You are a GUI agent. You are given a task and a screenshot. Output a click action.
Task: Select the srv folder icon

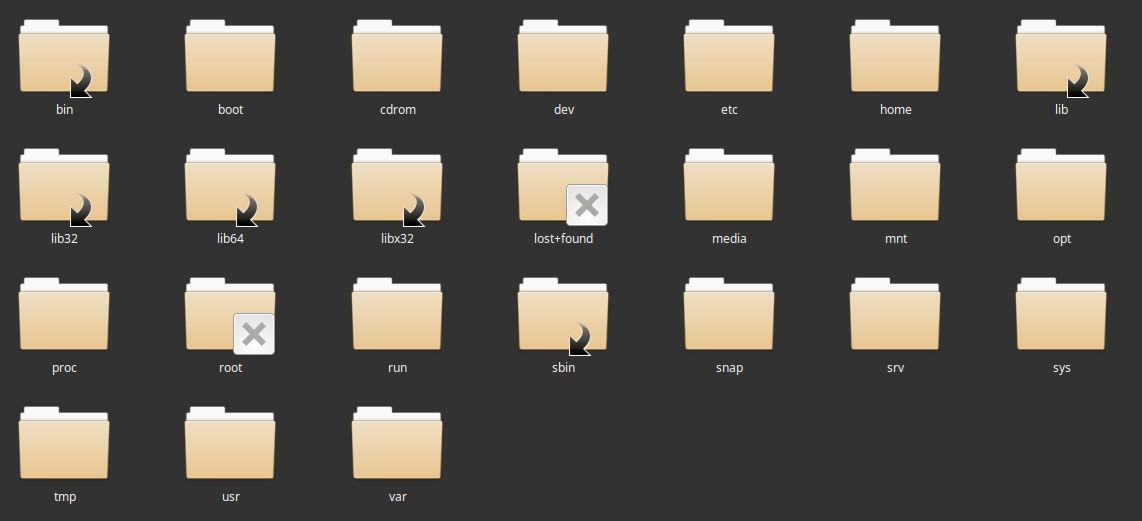tap(895, 315)
